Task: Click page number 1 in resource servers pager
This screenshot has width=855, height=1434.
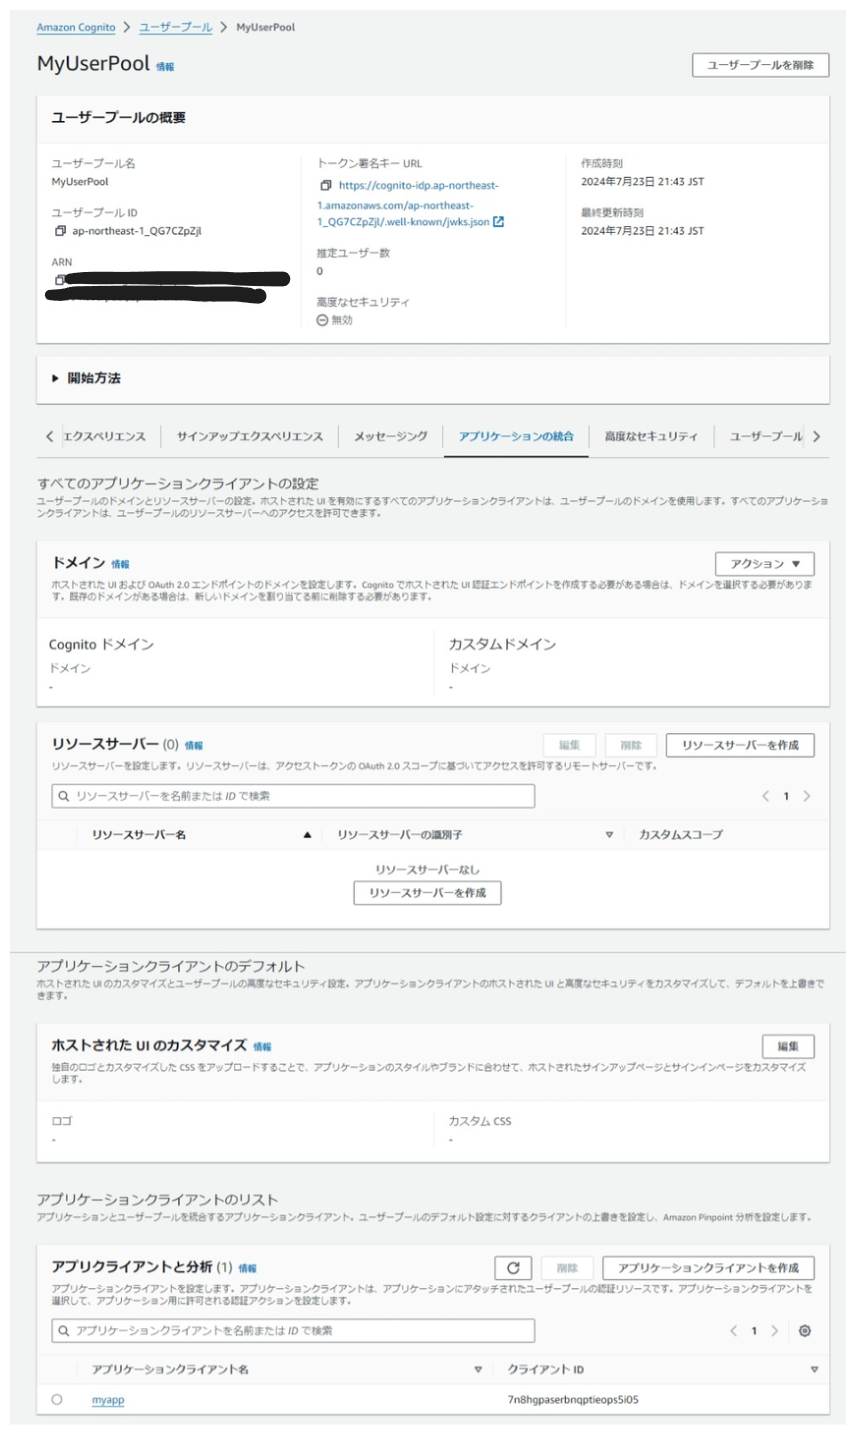Action: (x=786, y=796)
